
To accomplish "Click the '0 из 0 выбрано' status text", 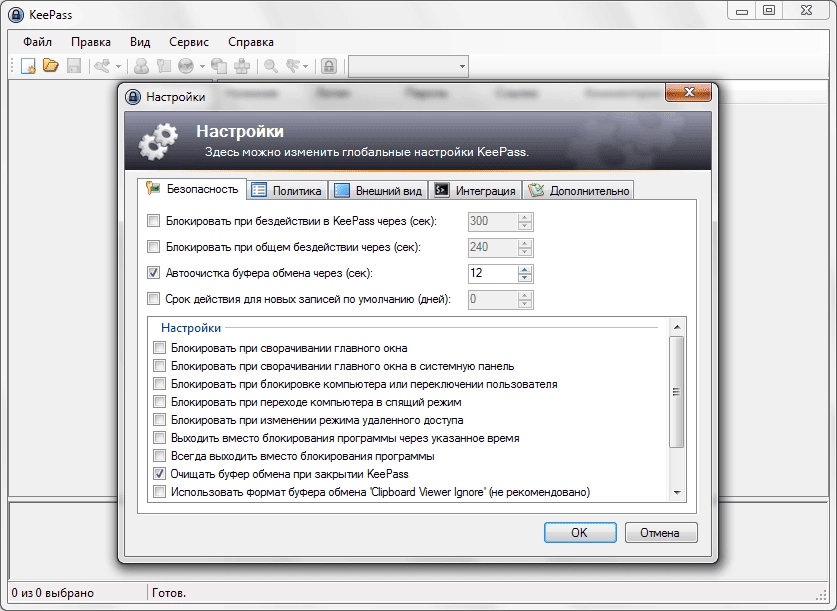I will pos(53,593).
